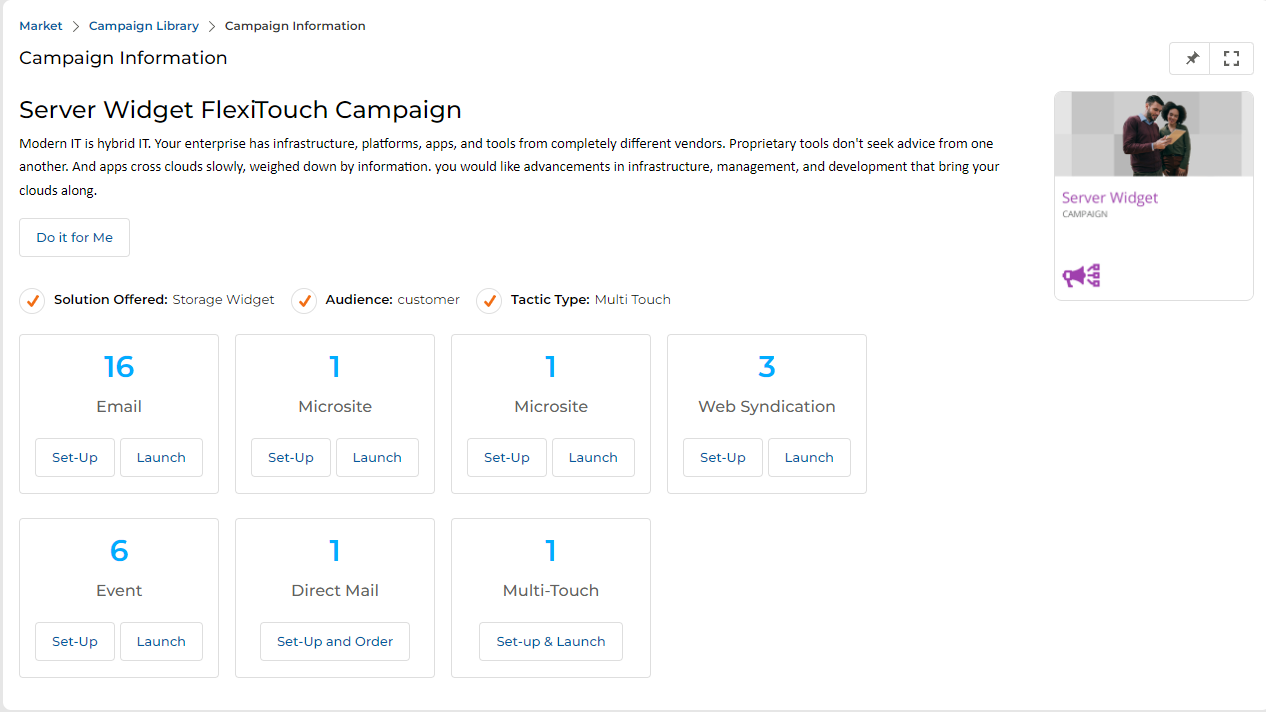Viewport: 1266px width, 712px height.
Task: Click the Email count 16
Action: [x=119, y=367]
